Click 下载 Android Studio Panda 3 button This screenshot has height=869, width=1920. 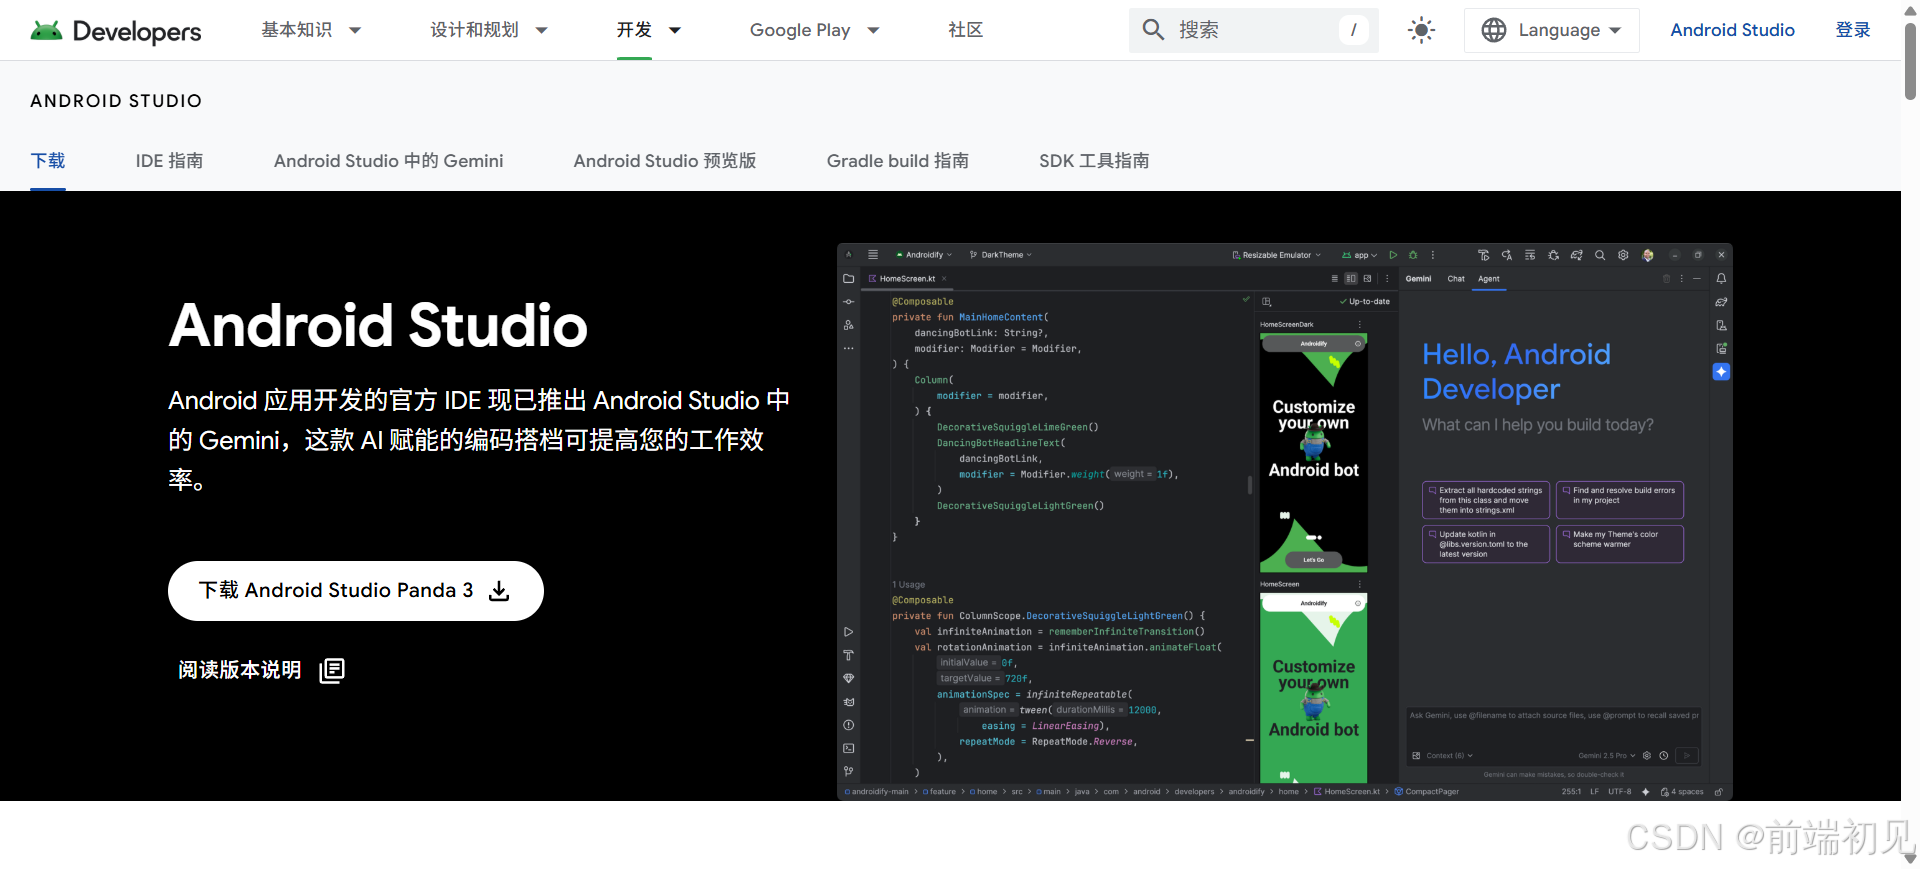pos(356,591)
